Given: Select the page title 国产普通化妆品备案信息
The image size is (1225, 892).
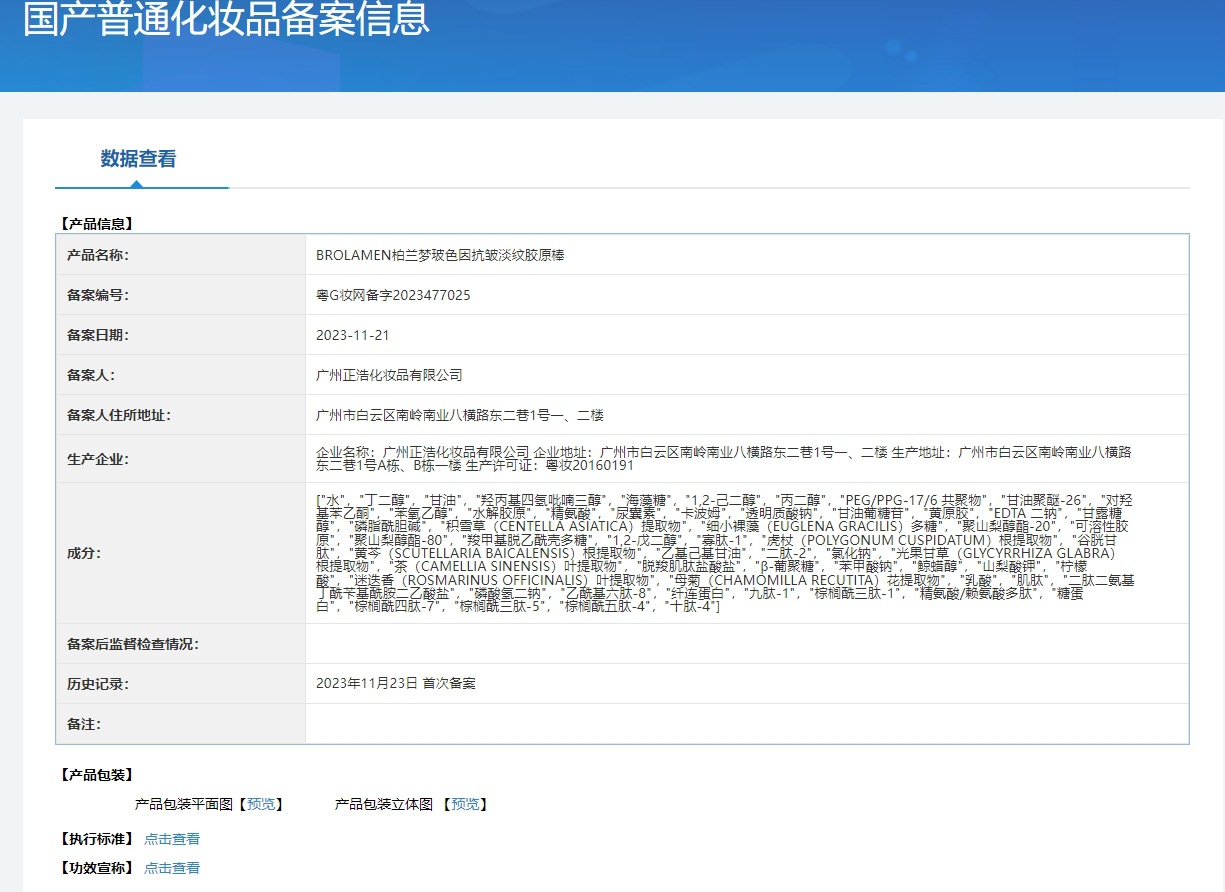Looking at the screenshot, I should point(226,19).
